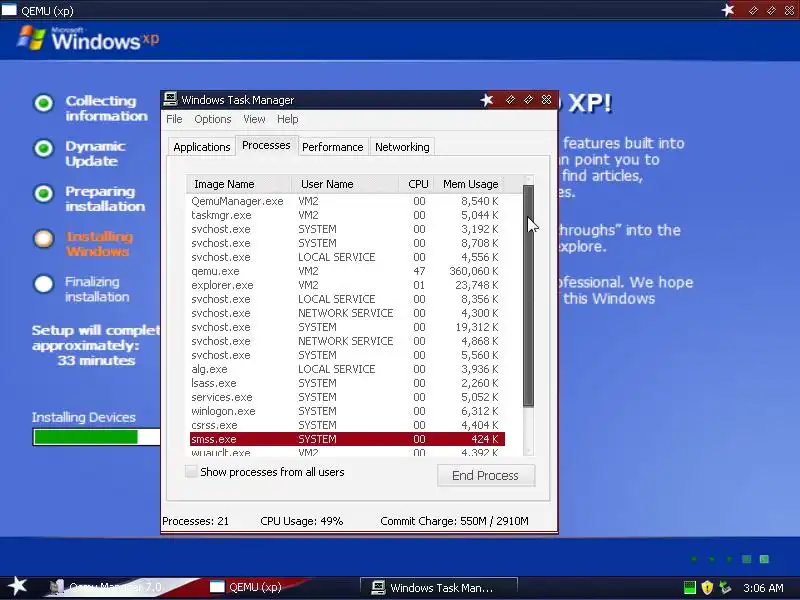Screen dimensions: 800x600
Task: Open the Help menu
Action: pyautogui.click(x=288, y=119)
